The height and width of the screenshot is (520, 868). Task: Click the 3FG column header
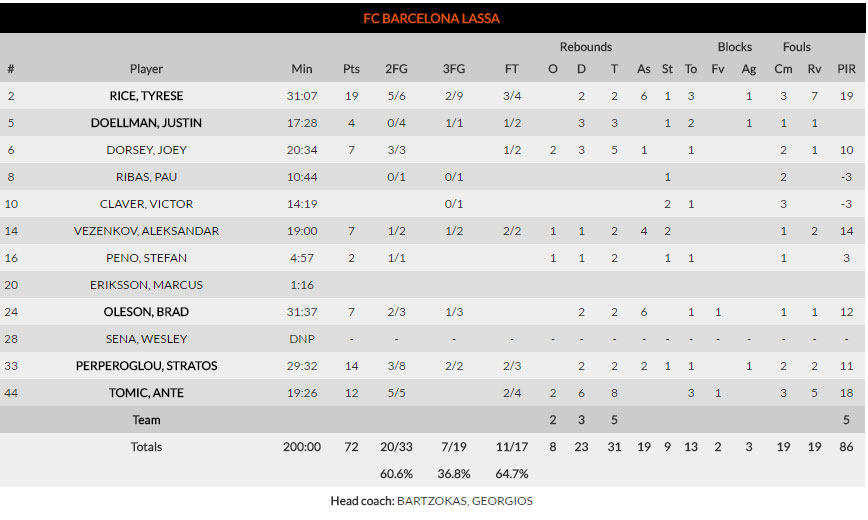pyautogui.click(x=454, y=69)
